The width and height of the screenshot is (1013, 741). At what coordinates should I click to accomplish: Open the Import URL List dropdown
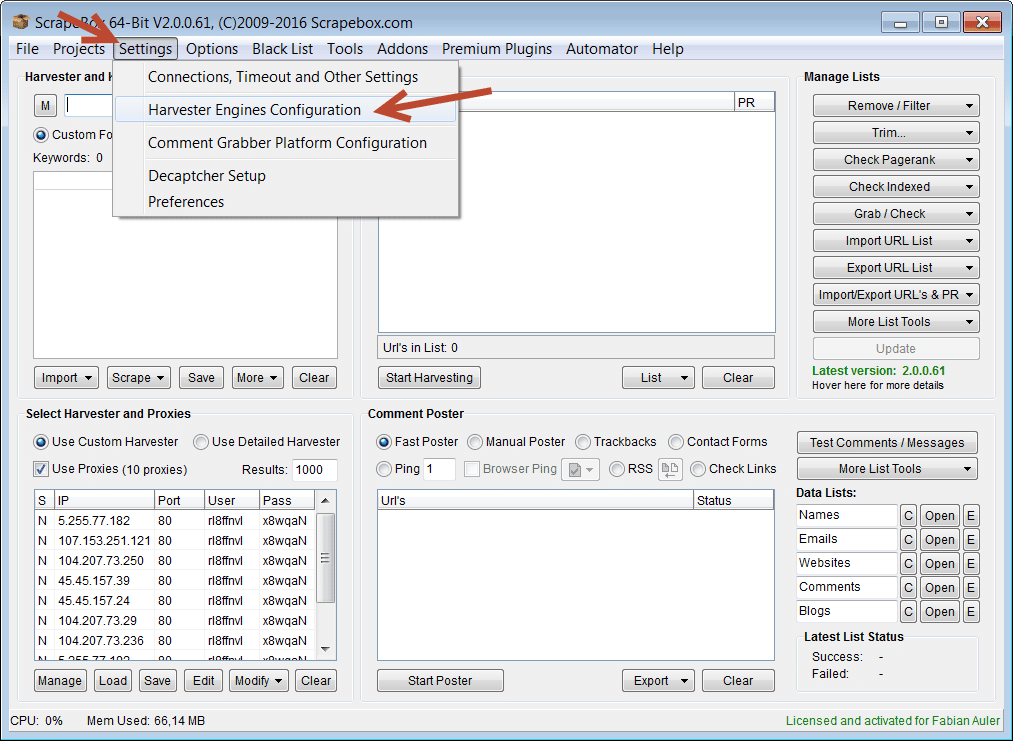click(x=895, y=241)
